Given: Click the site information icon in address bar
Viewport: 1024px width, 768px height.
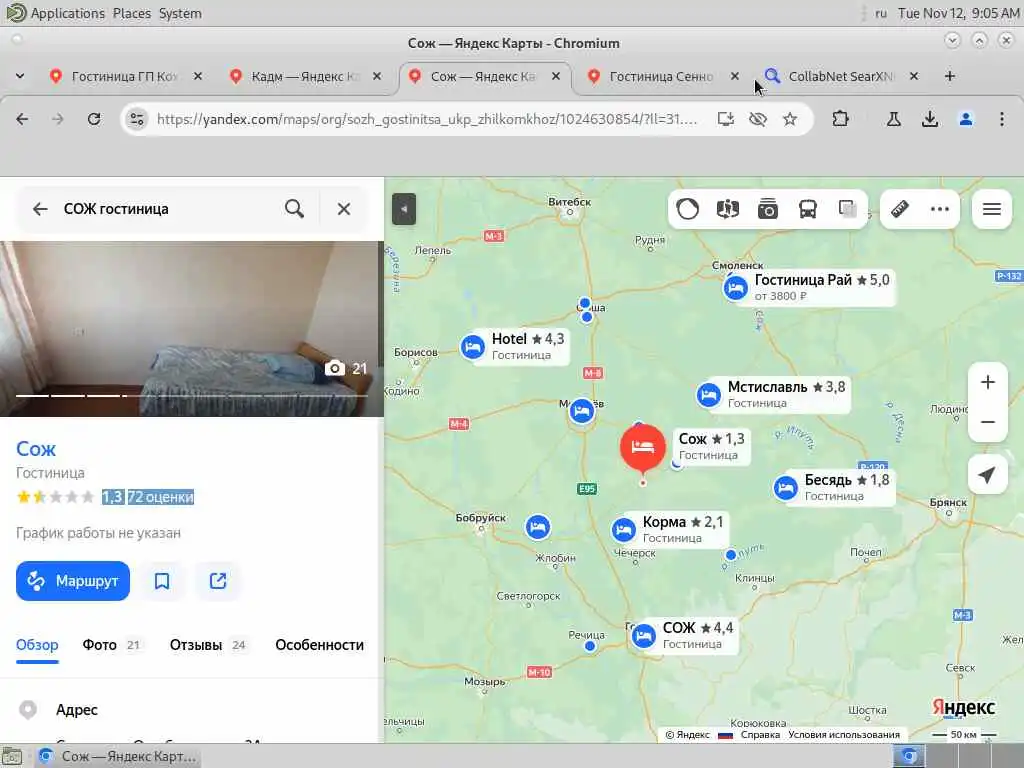Looking at the screenshot, I should click(136, 119).
